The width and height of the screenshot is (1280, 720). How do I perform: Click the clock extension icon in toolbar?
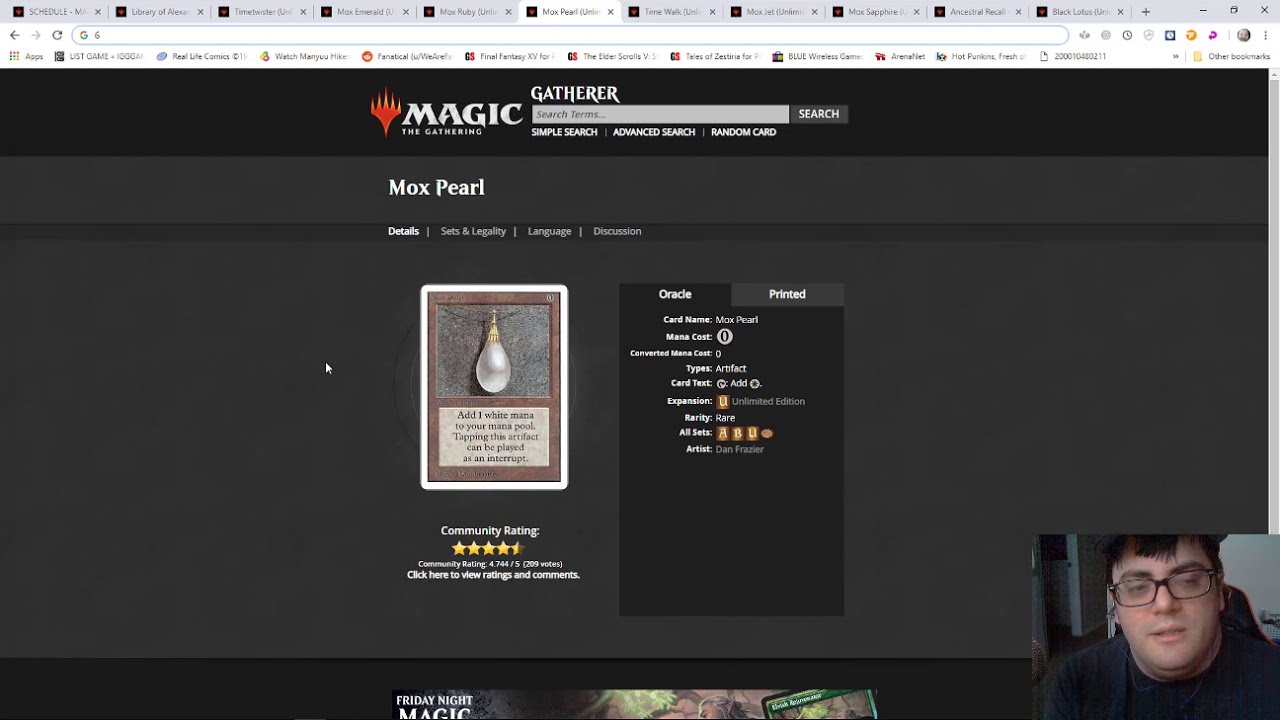click(1127, 35)
